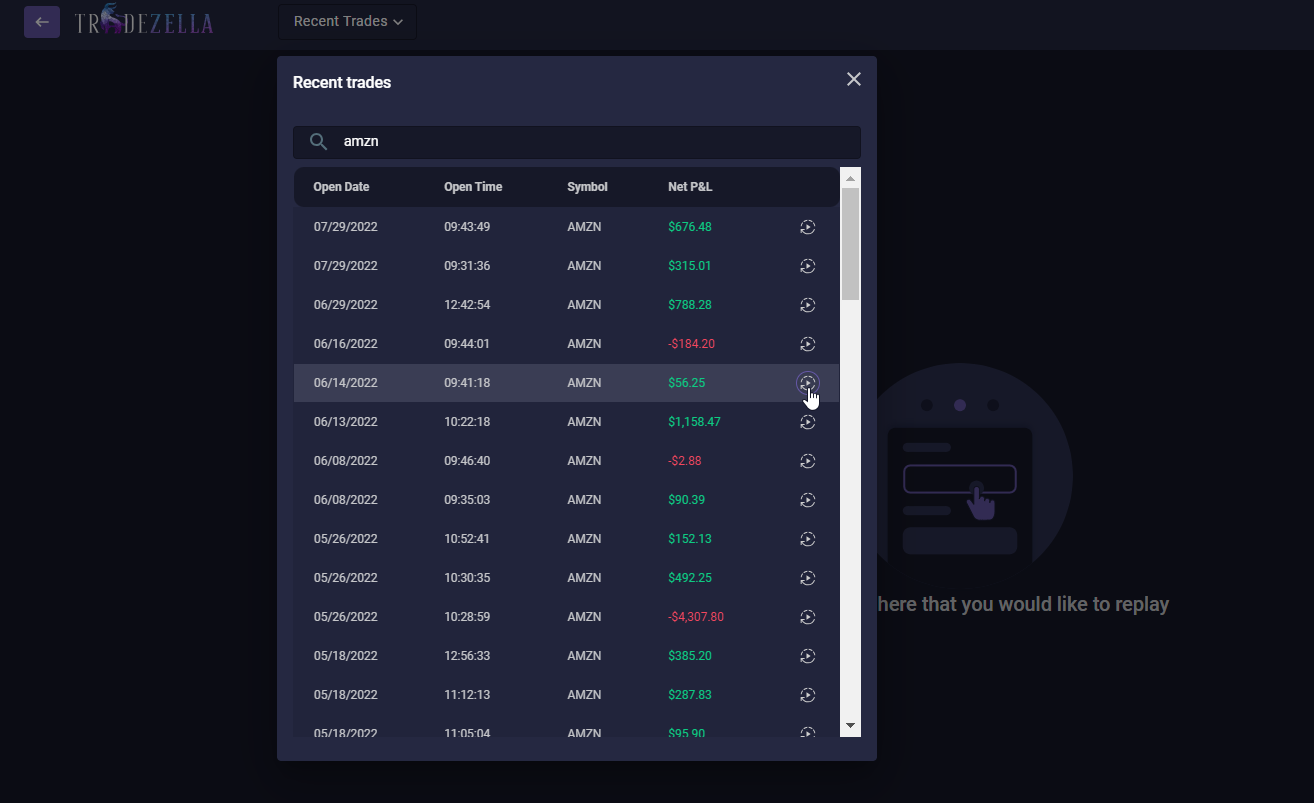Replay the -$4,307.80 trade from 05/26/2022
The image size is (1314, 803).
pos(807,617)
